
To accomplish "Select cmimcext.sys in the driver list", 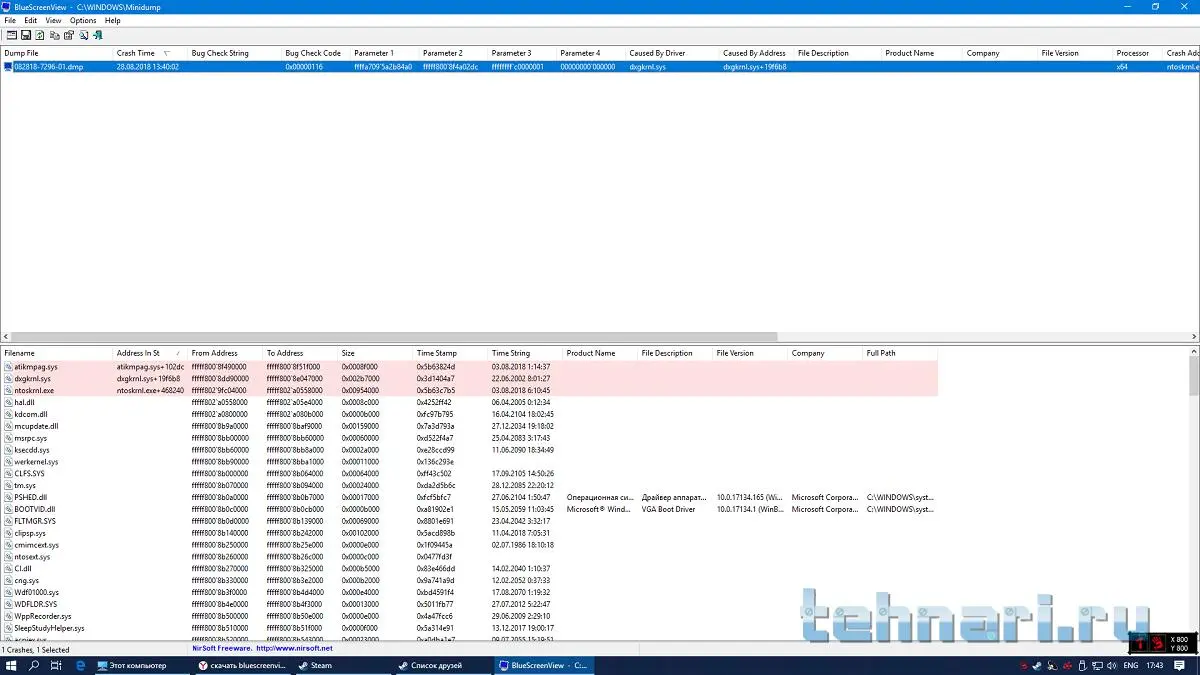I will [x=37, y=545].
